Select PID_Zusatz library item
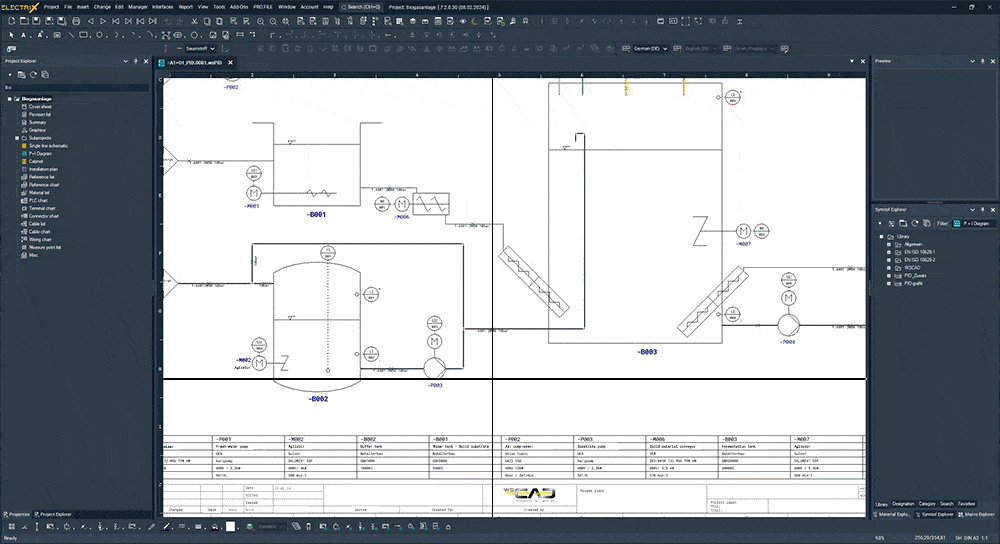This screenshot has width=1000, height=544. (915, 276)
